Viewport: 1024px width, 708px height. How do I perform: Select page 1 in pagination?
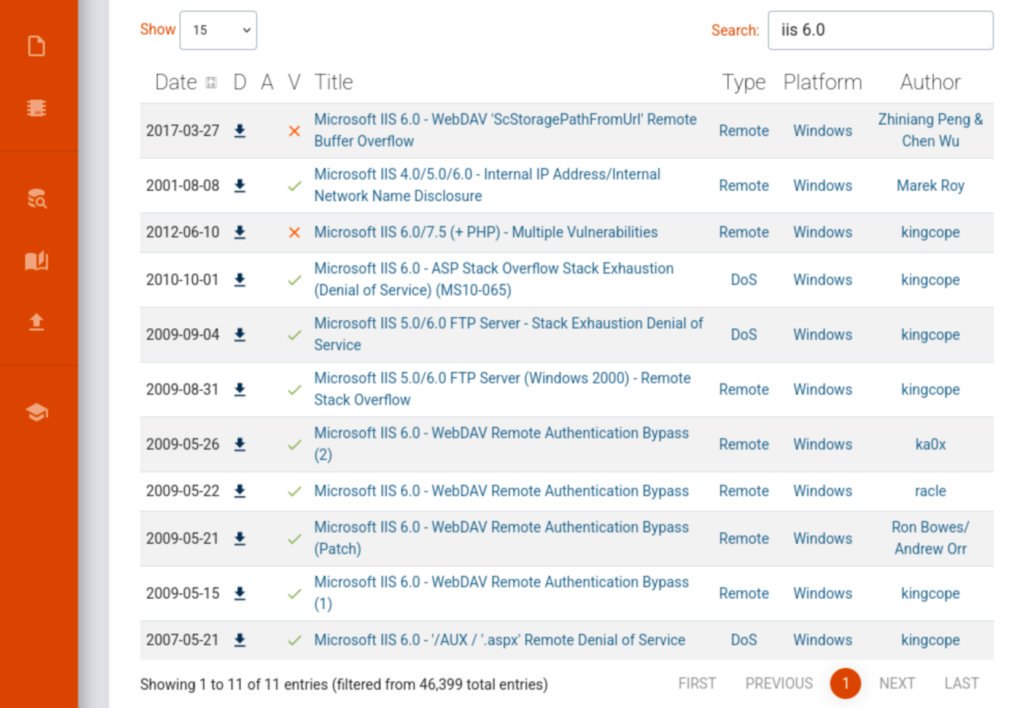[846, 683]
